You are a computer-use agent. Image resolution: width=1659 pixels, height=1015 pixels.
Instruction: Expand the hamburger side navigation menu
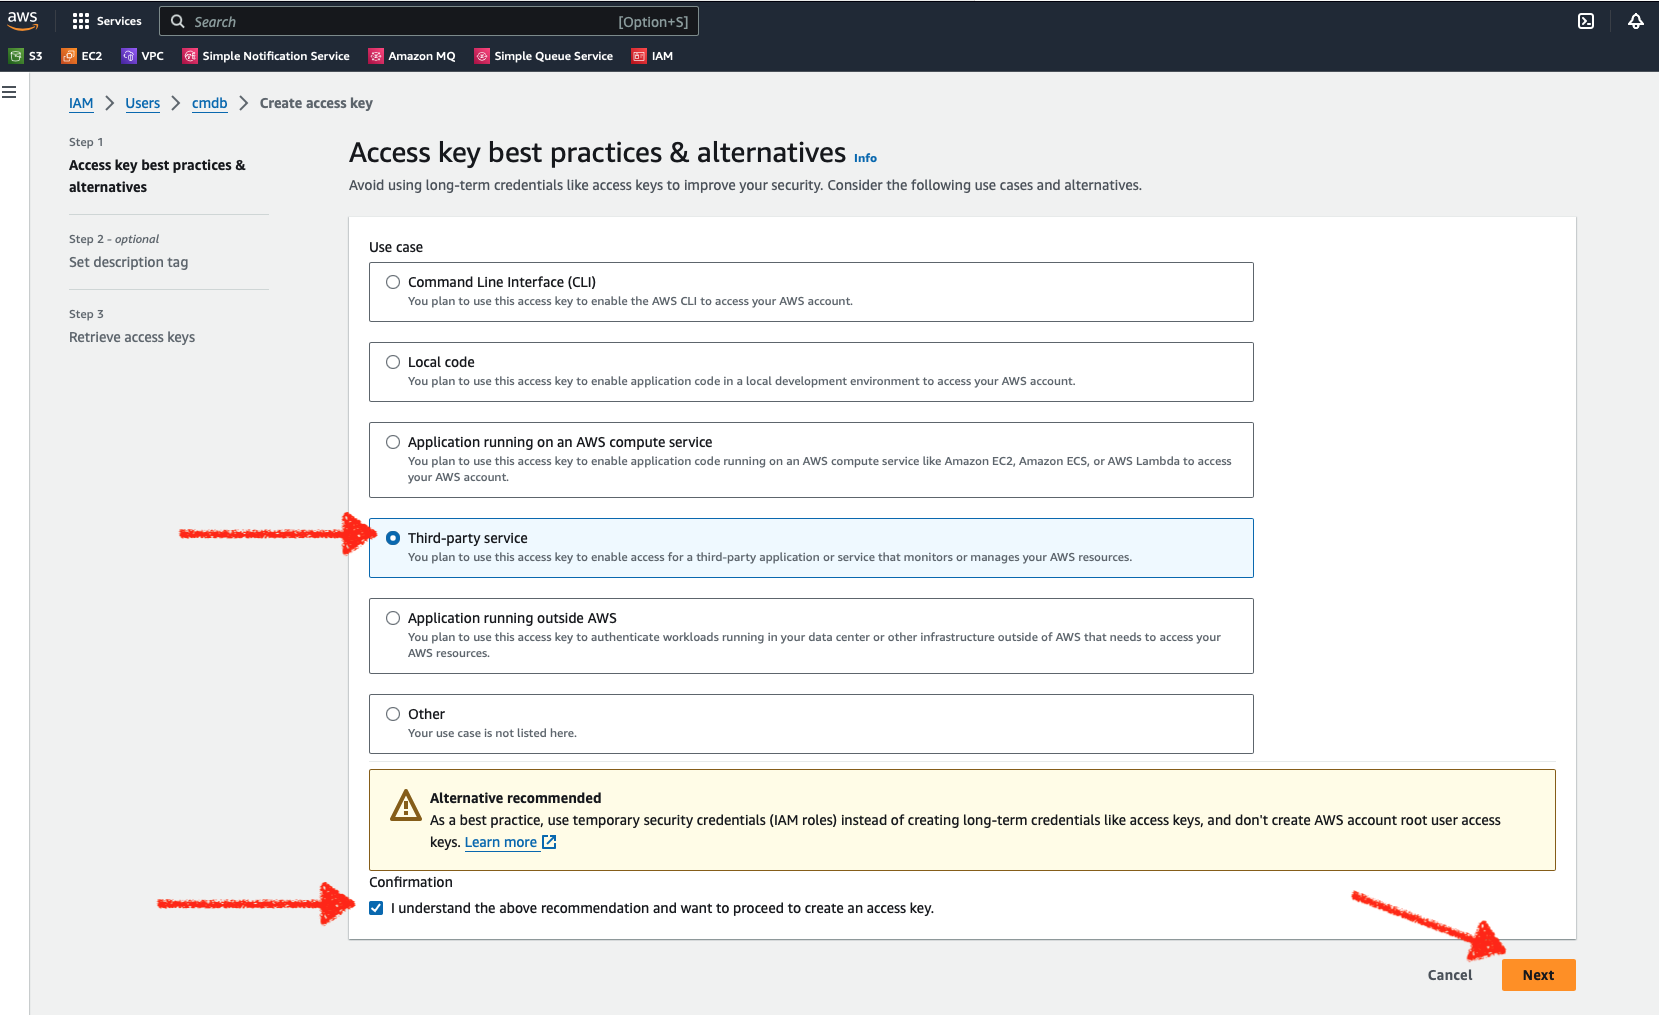pyautogui.click(x=9, y=92)
